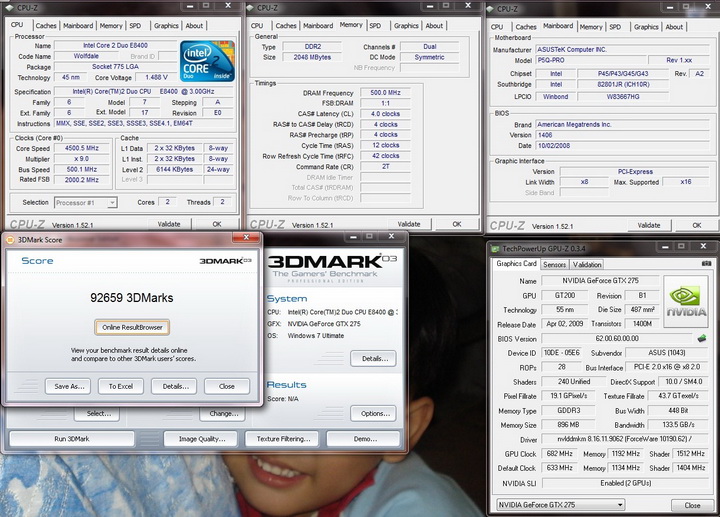
Task: Open Results Options in 3DMark03
Action: [x=373, y=413]
